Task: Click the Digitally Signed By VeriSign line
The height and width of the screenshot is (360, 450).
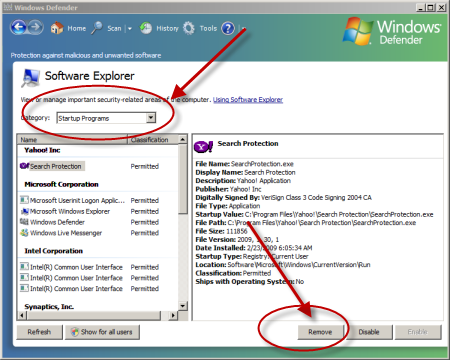Action: point(283,197)
